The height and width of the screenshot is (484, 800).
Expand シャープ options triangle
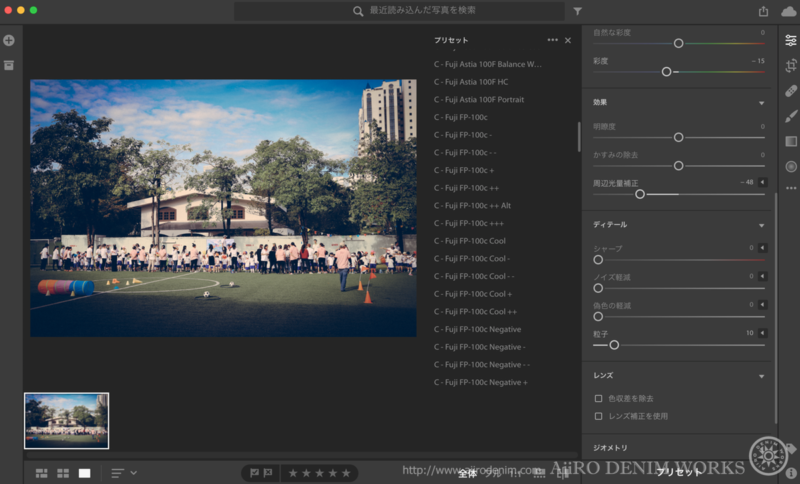[763, 248]
